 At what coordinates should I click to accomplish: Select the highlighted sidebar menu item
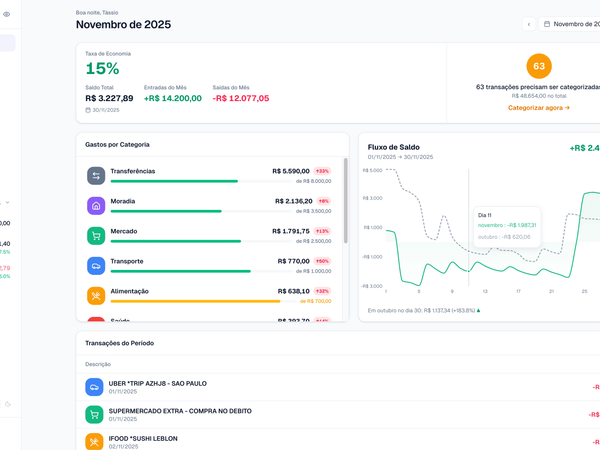click(7, 43)
